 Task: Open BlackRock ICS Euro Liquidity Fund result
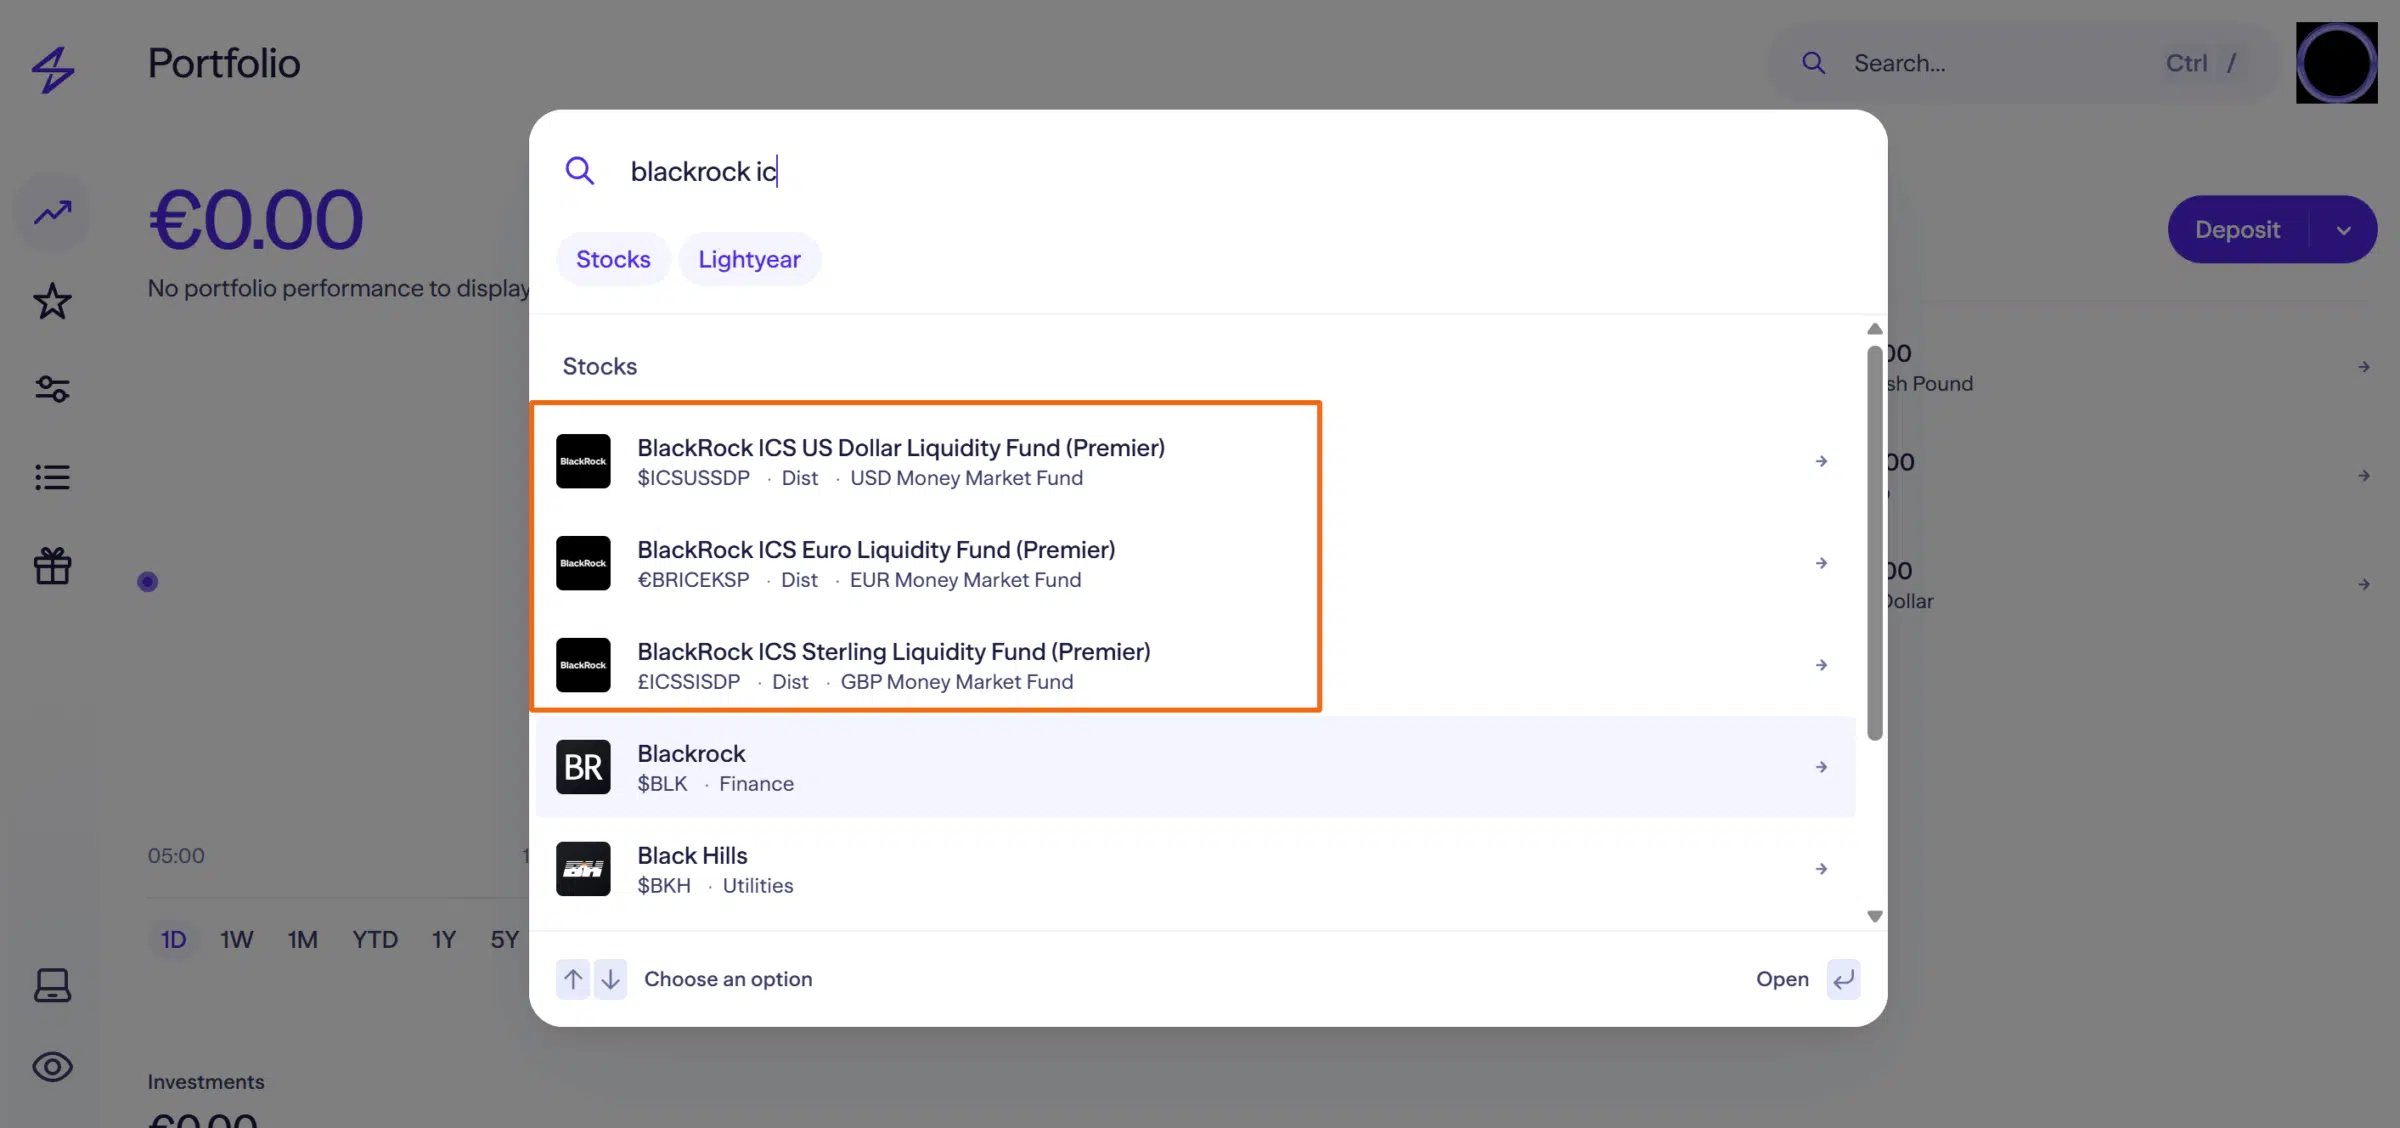875,563
